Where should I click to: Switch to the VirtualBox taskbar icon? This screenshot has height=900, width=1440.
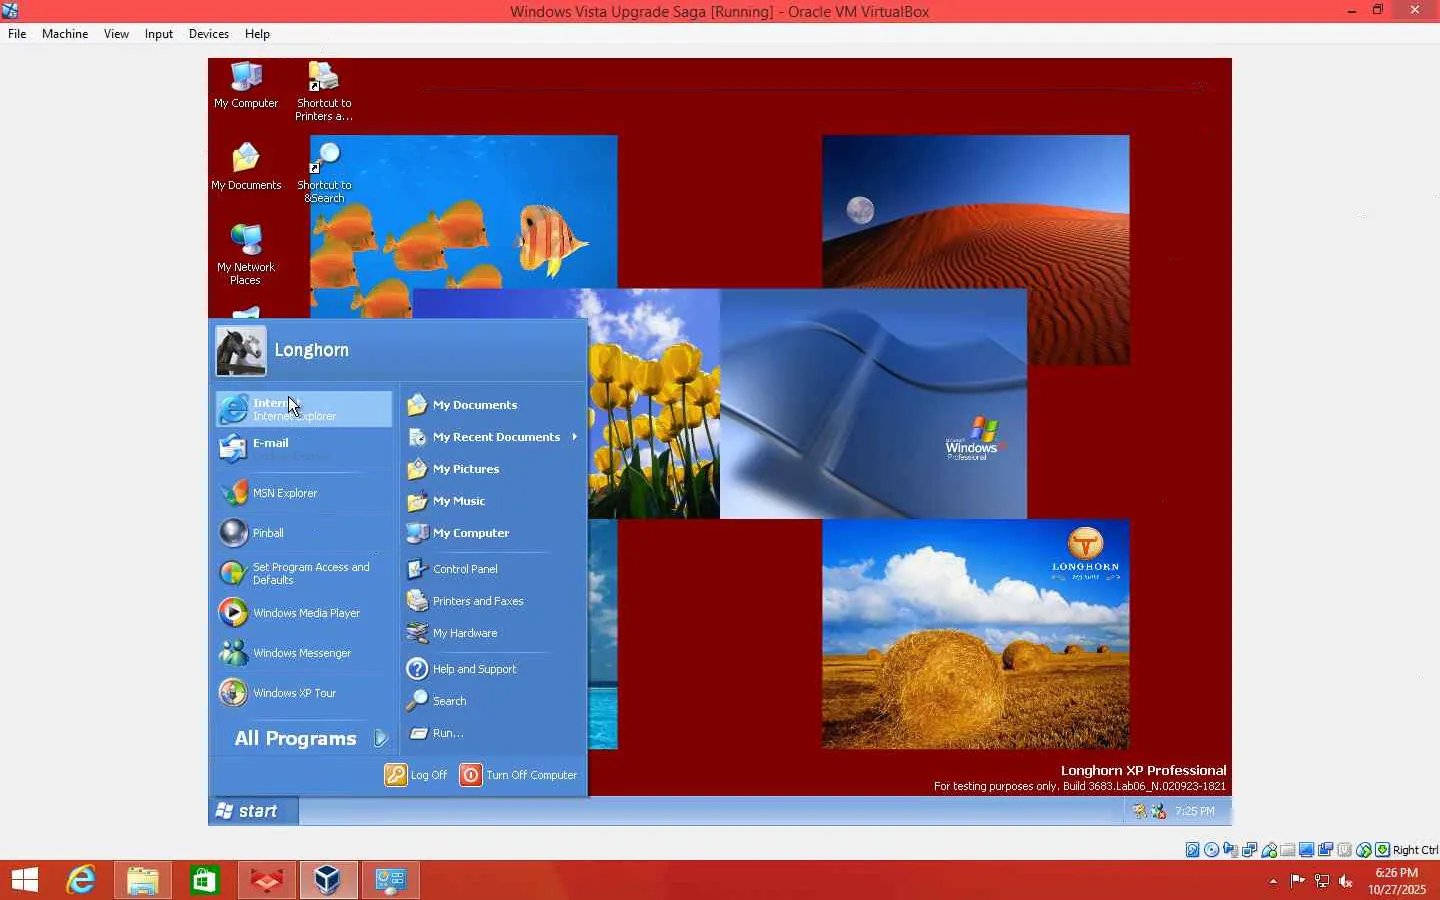coord(328,880)
